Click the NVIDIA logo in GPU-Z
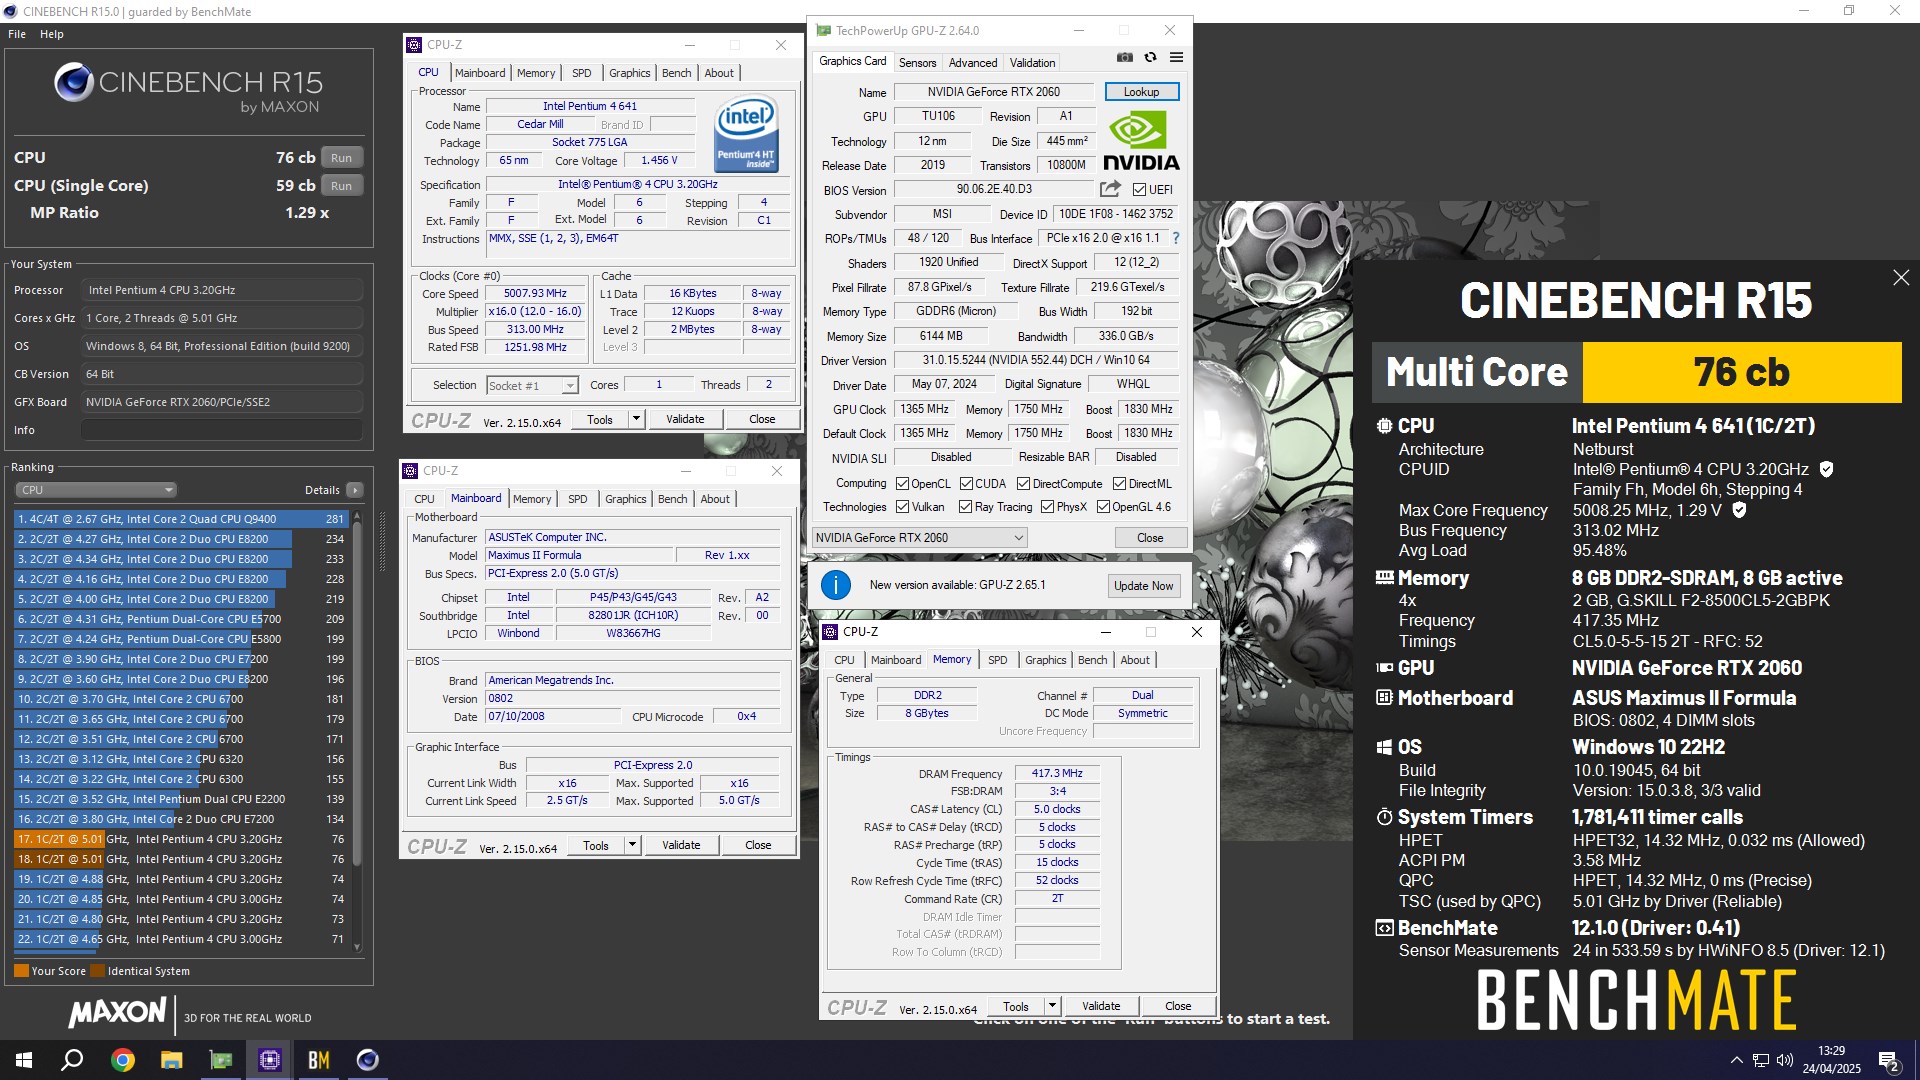 pyautogui.click(x=1141, y=141)
